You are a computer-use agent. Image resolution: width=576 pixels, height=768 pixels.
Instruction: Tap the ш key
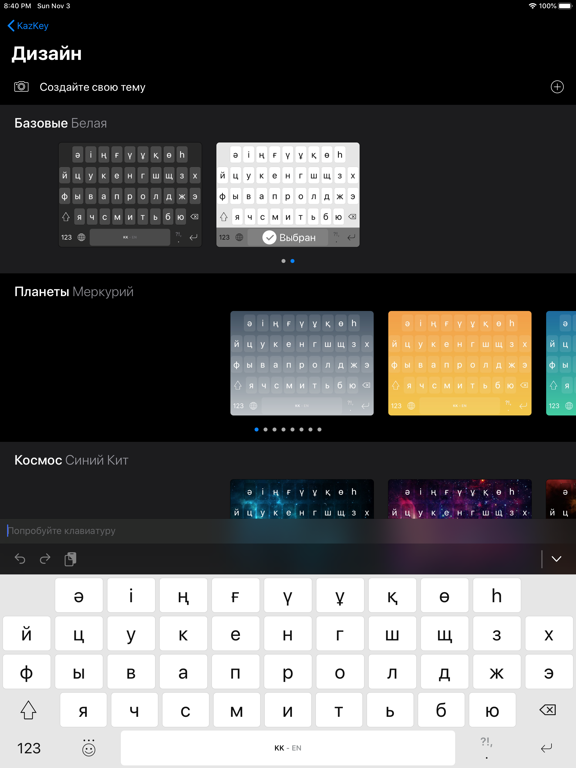(x=392, y=633)
